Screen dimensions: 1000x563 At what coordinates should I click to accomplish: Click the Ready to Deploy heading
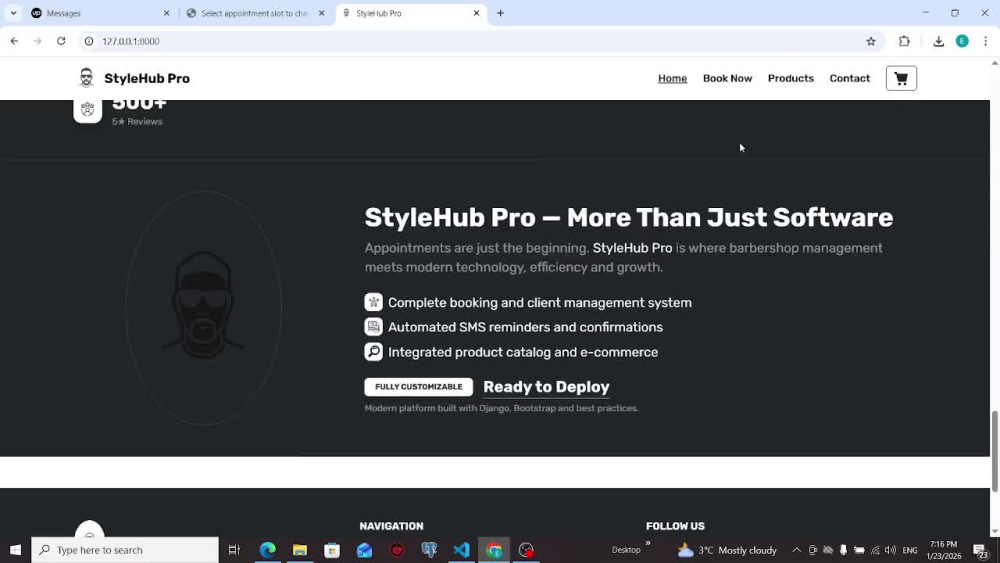(547, 387)
